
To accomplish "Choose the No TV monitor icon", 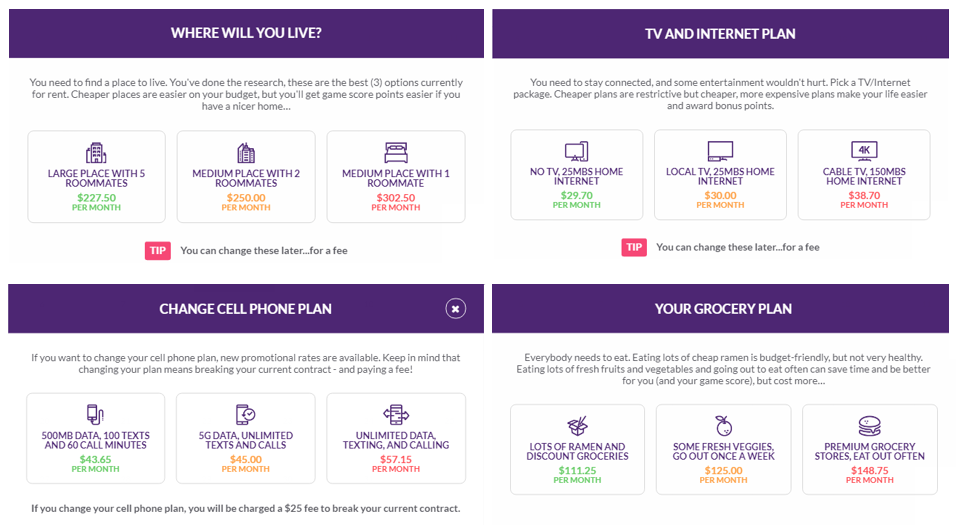I will click(576, 151).
